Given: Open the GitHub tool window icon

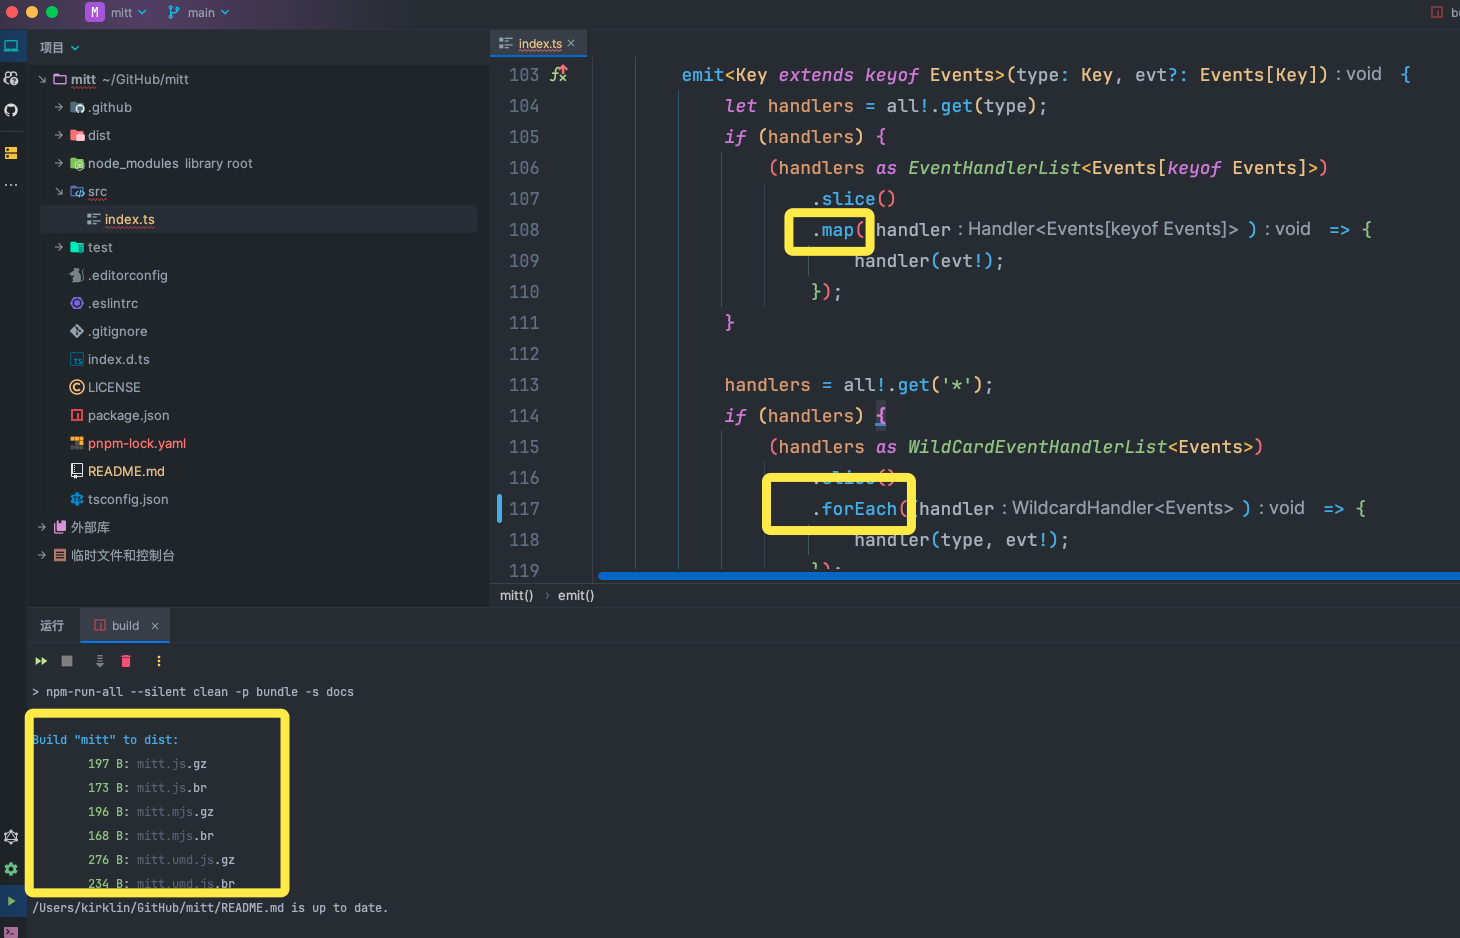Looking at the screenshot, I should (x=11, y=110).
